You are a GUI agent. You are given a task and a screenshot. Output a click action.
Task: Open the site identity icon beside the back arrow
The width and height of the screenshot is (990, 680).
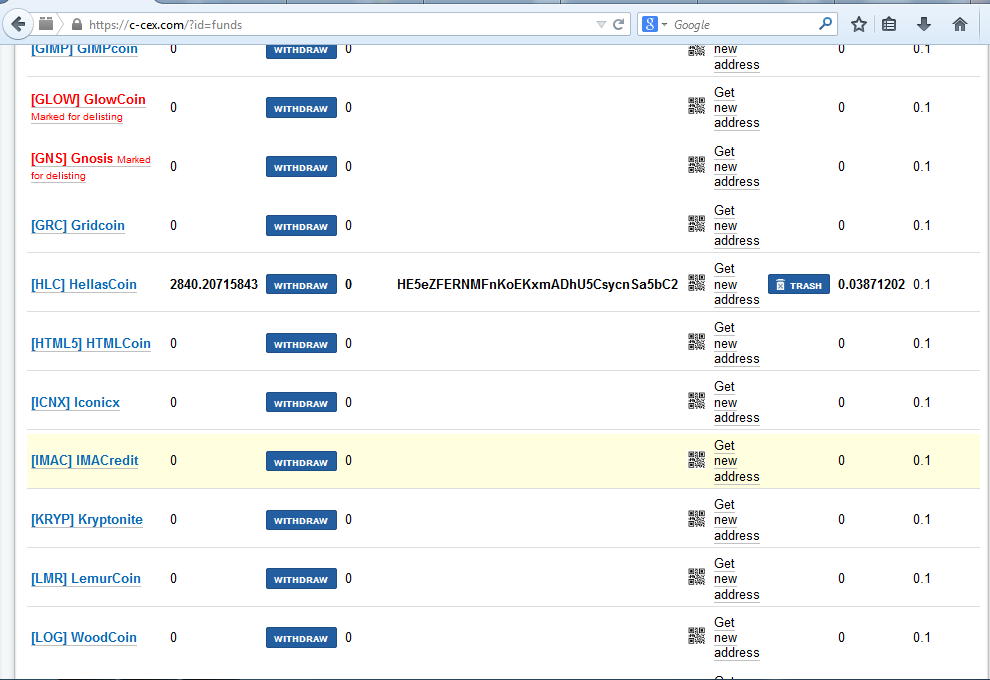click(45, 25)
